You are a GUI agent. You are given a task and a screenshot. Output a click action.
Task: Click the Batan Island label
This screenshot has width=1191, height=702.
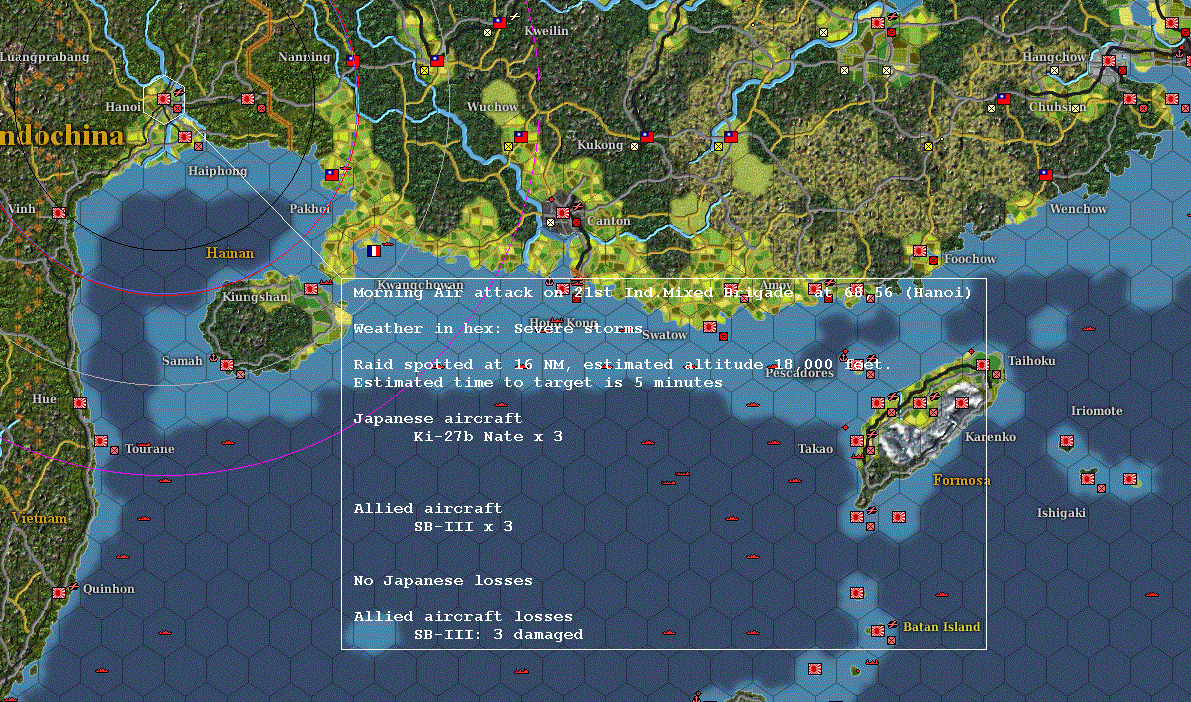pos(942,627)
